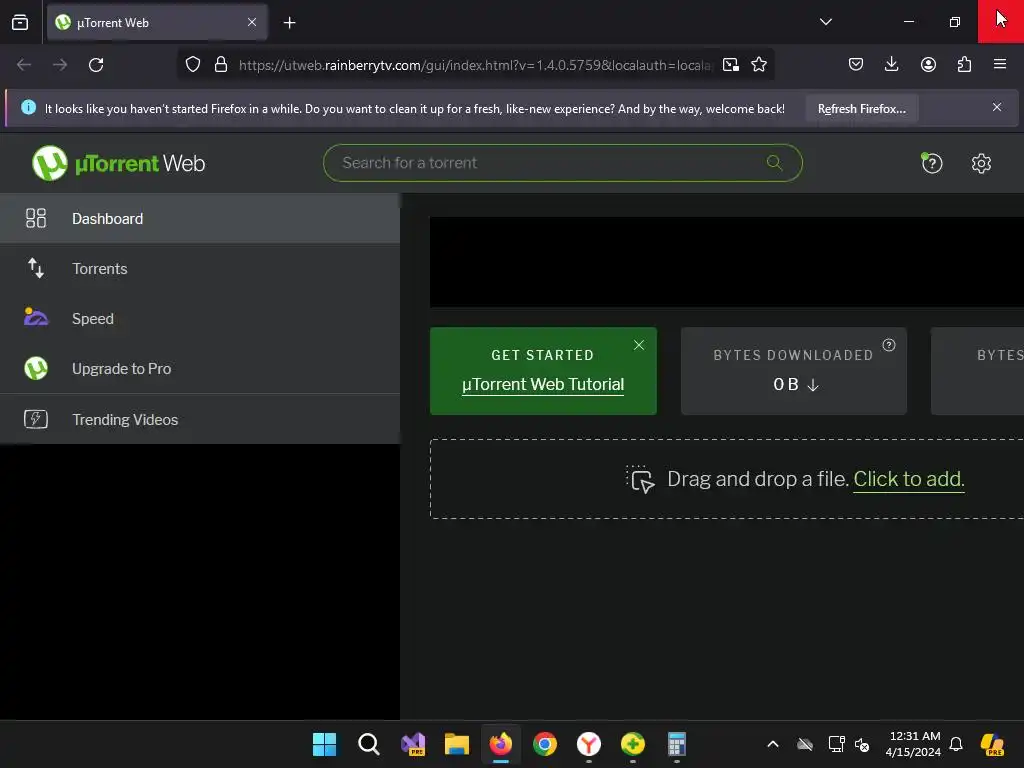
Task: Open the Torrents up-down arrows icon
Action: tap(36, 268)
